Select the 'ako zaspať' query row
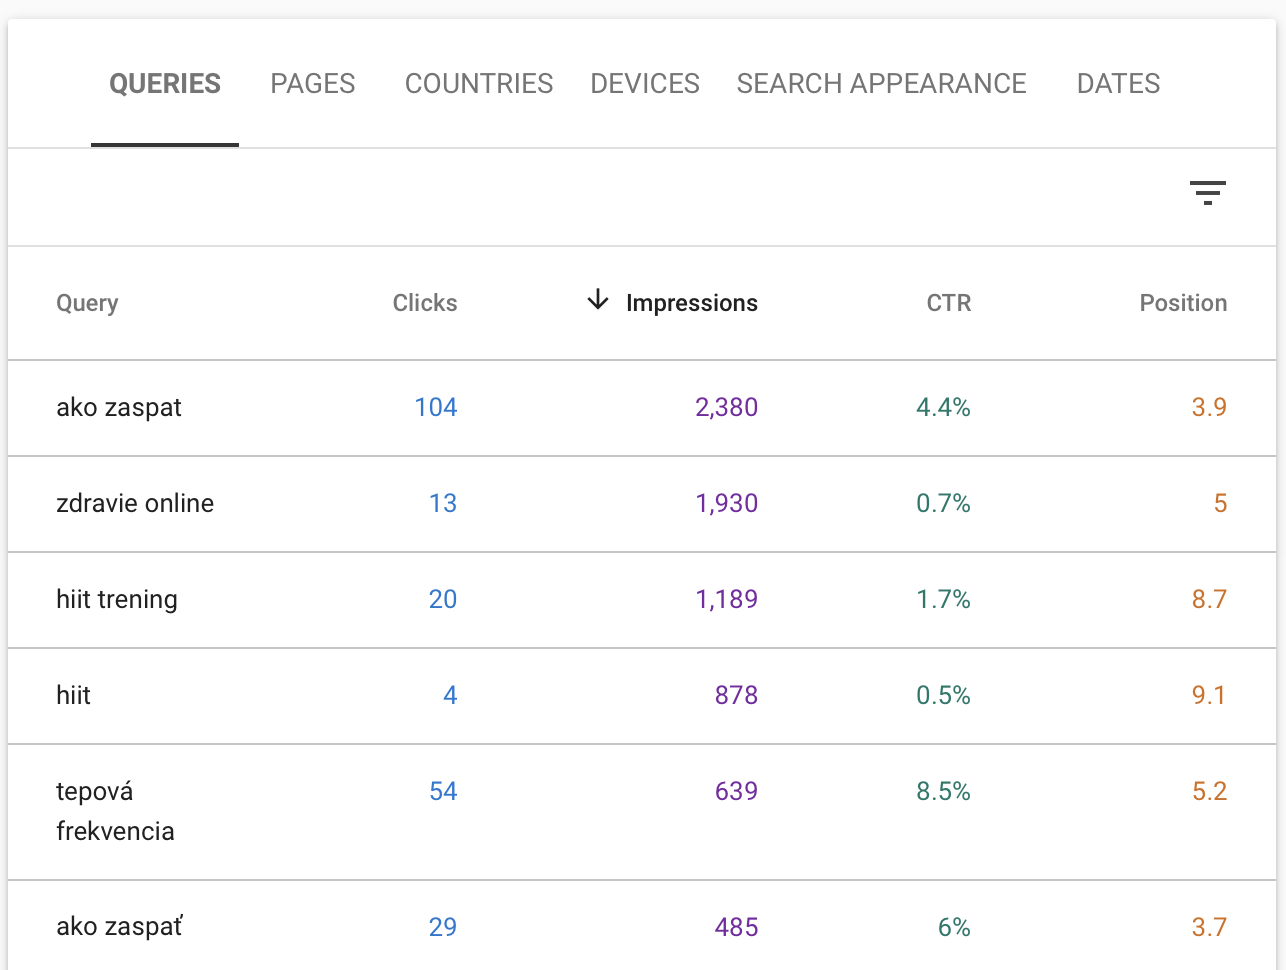Viewport: 1286px width, 970px height. (642, 926)
